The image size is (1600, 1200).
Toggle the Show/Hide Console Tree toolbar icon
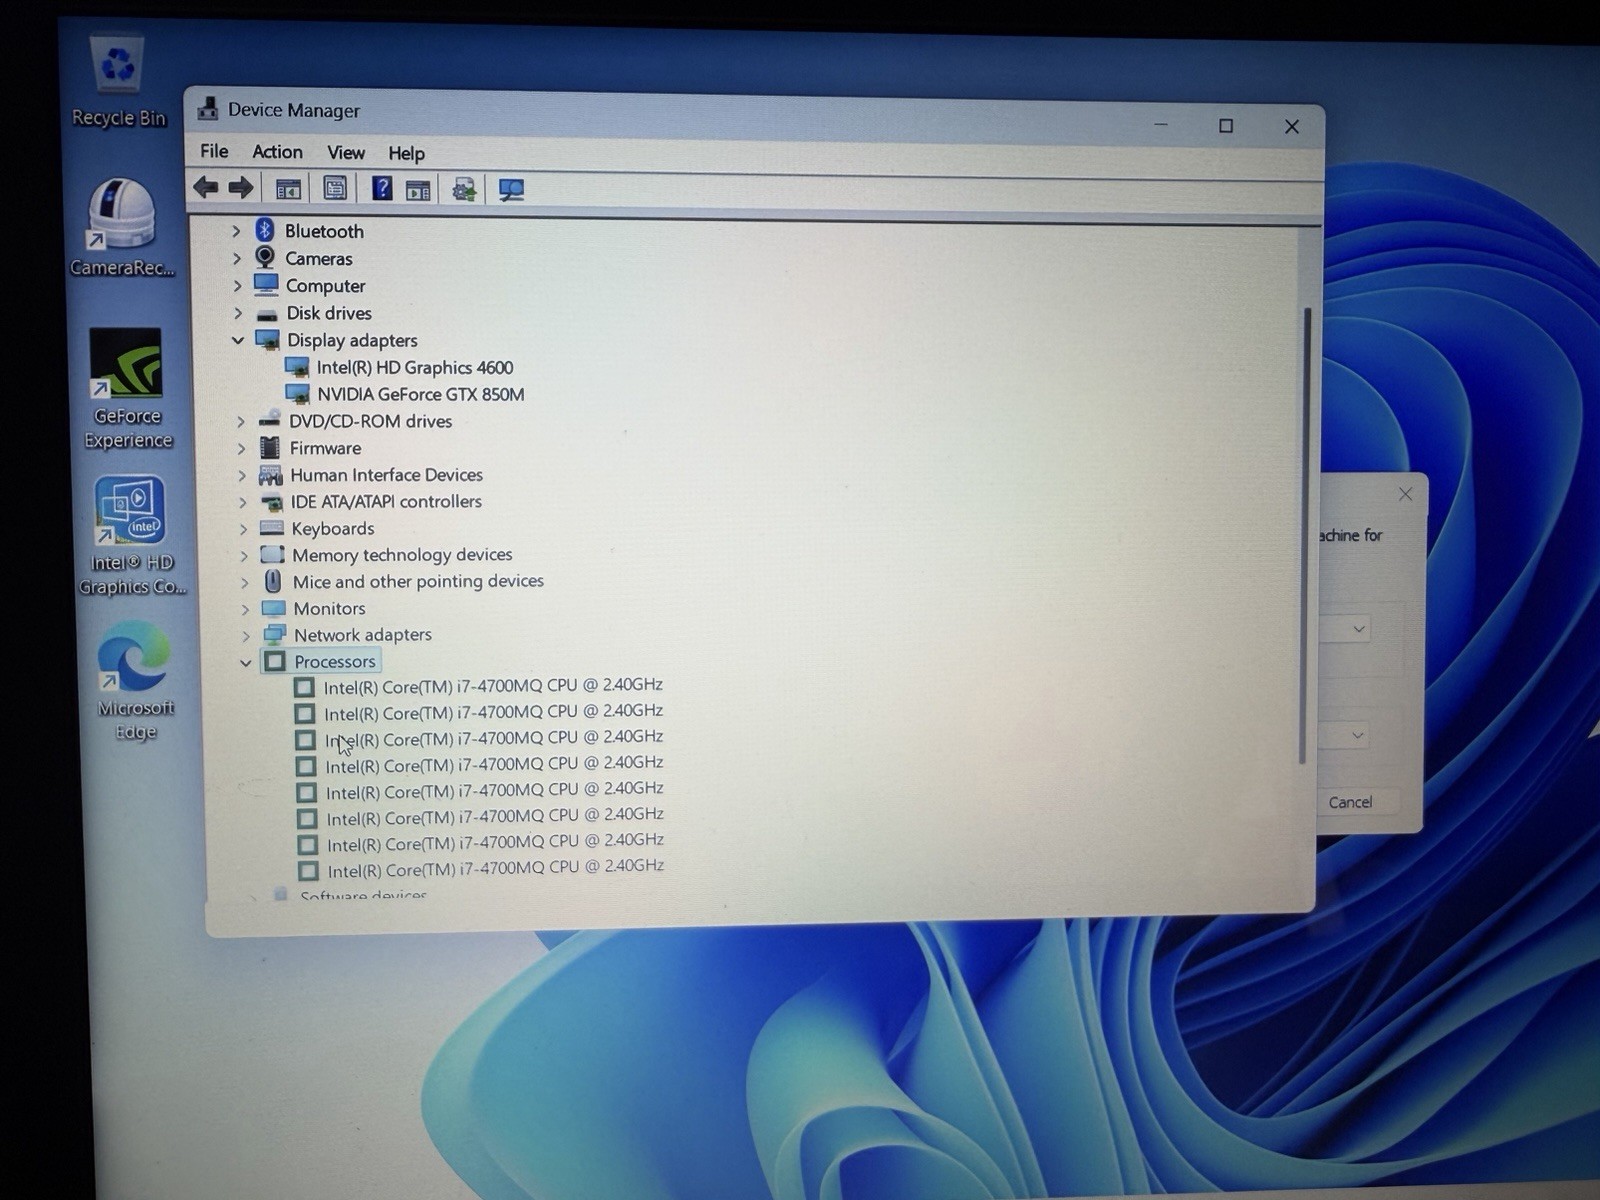(288, 188)
